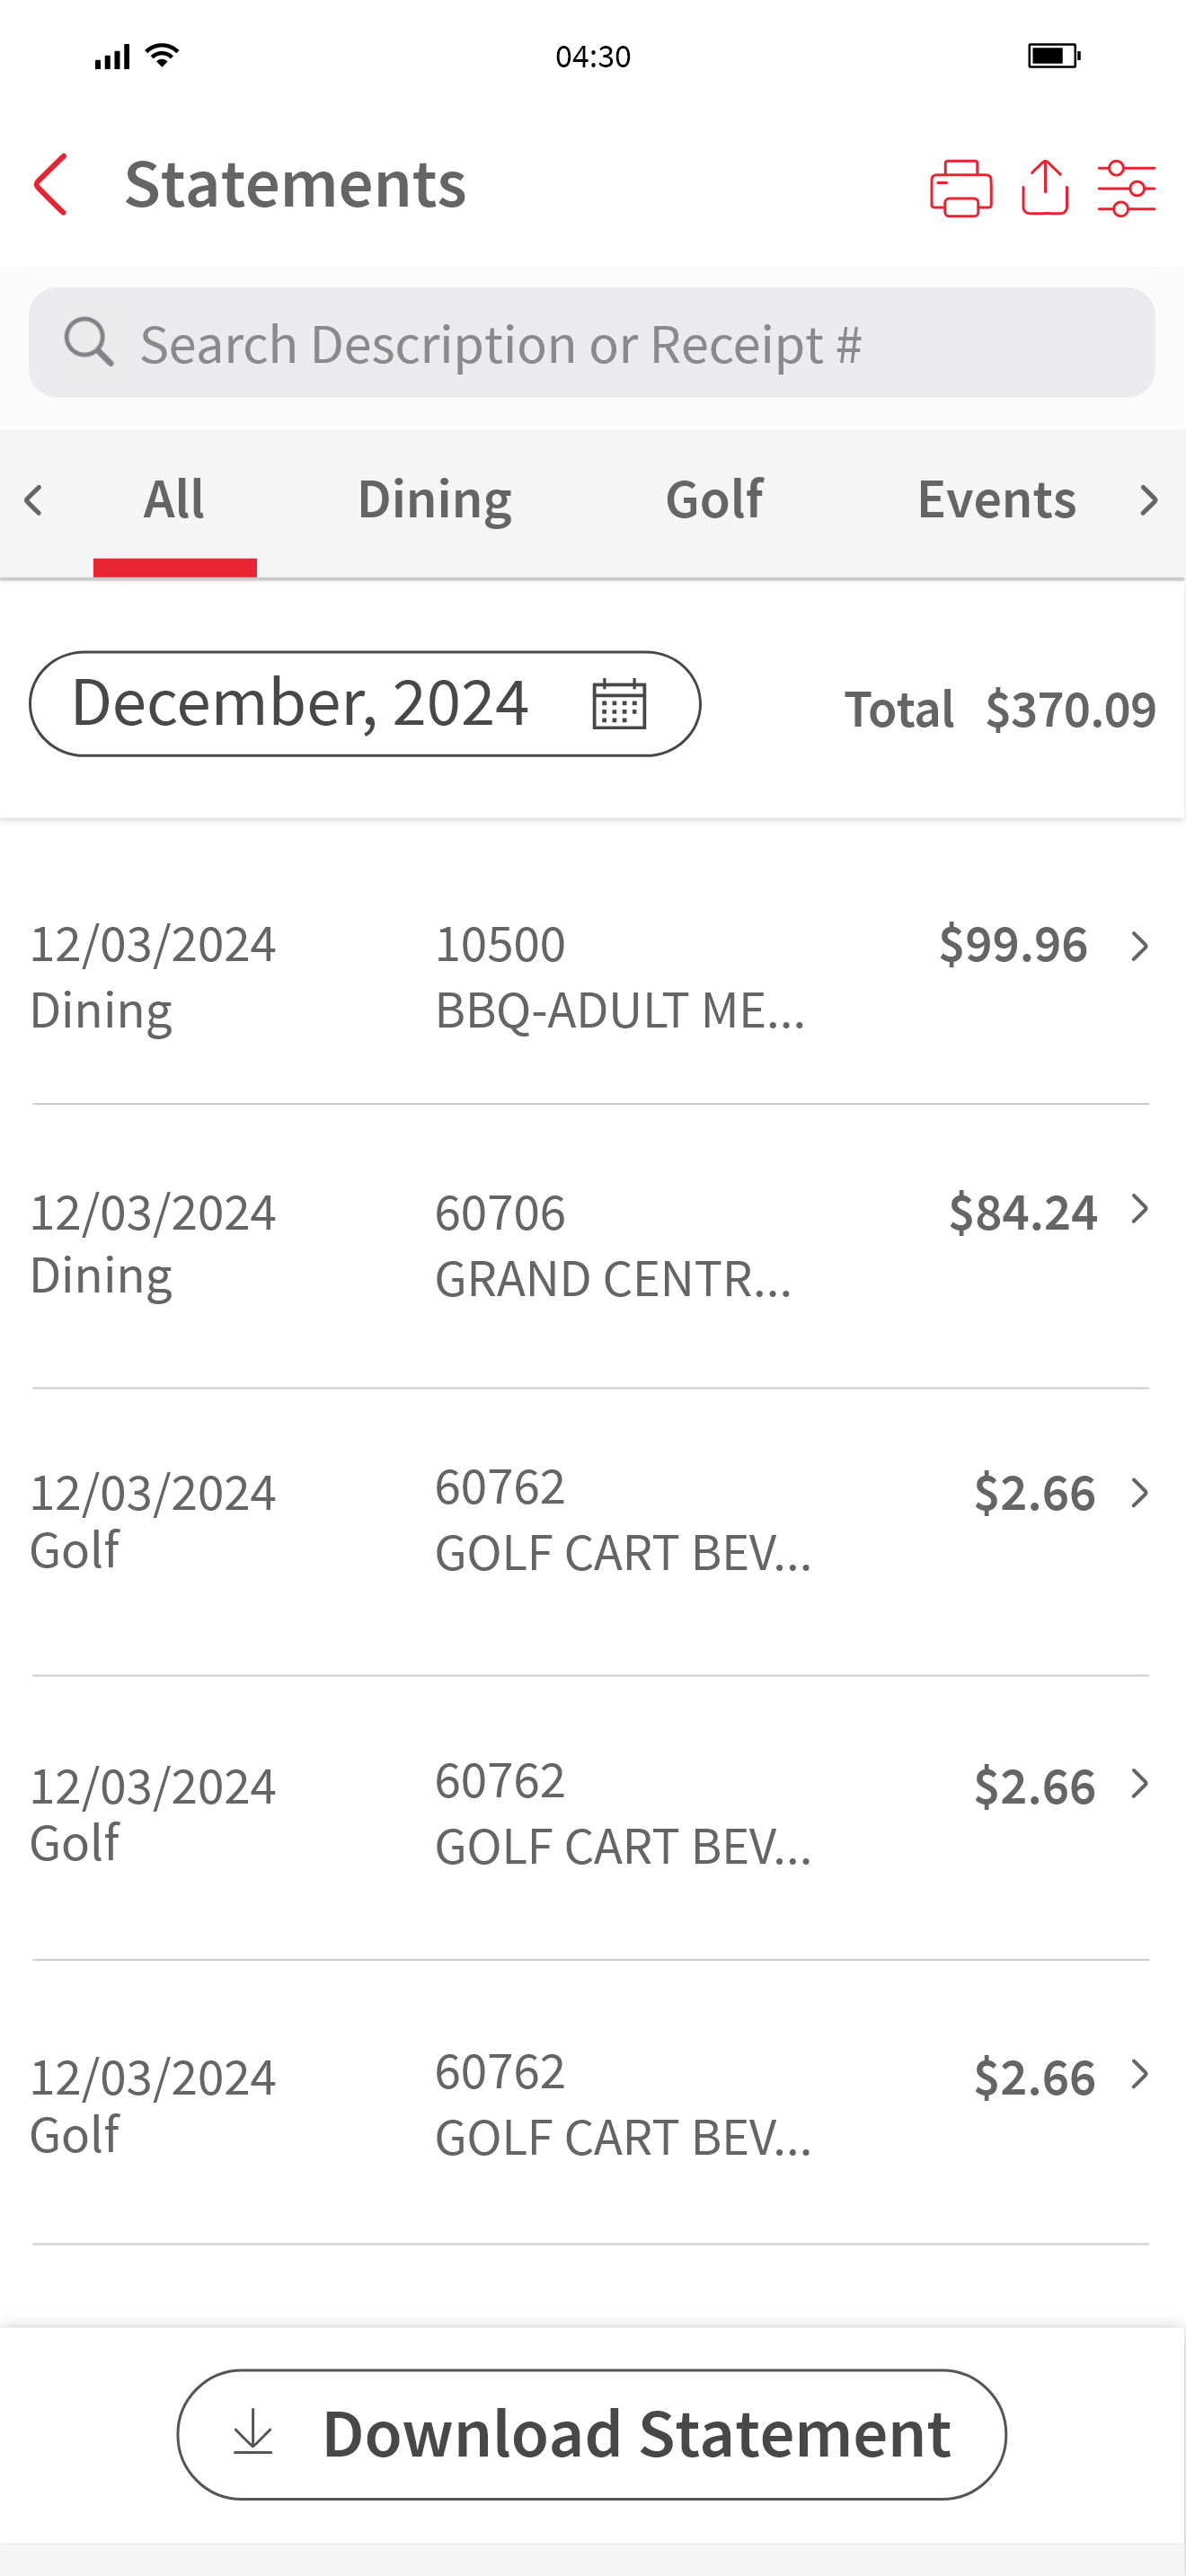Open the filter sliders icon
Screen dimensions: 1186x2576
pyautogui.click(x=1127, y=188)
